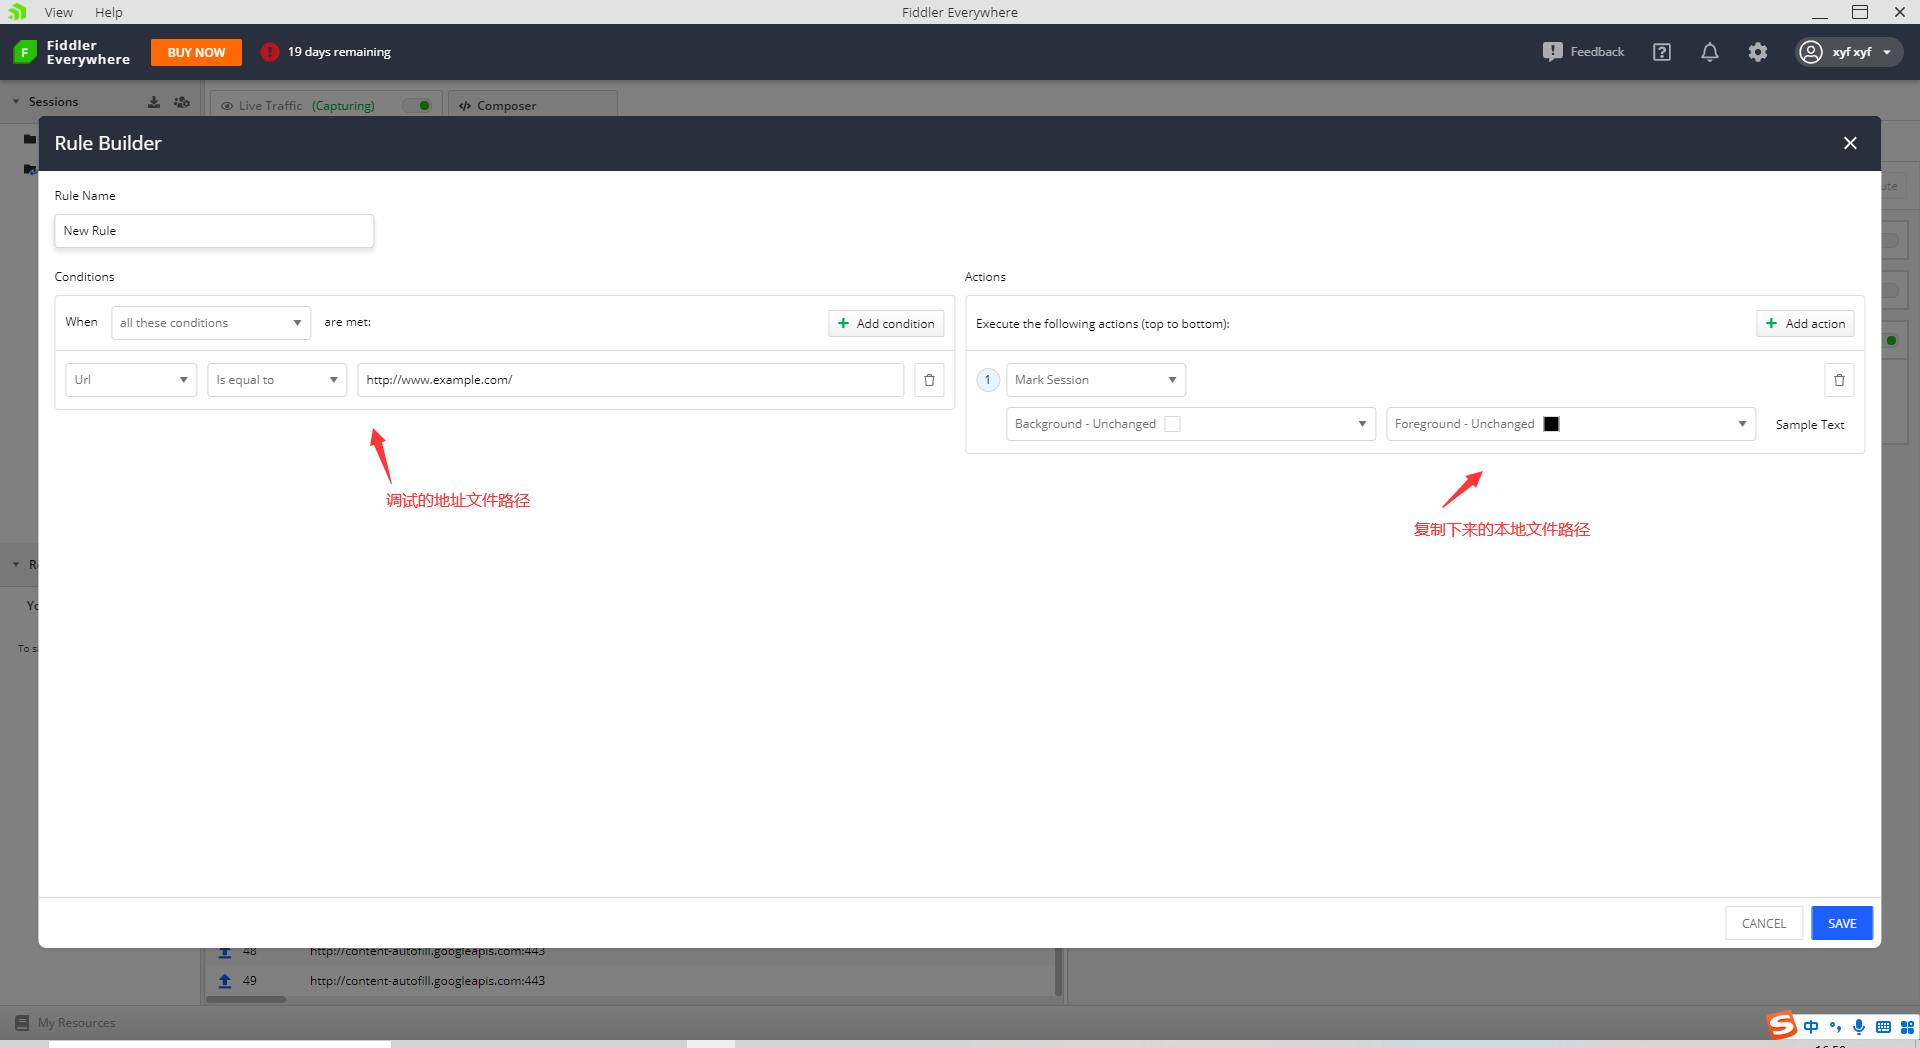Click the condition URL value field
This screenshot has height=1048, width=1920.
631,380
